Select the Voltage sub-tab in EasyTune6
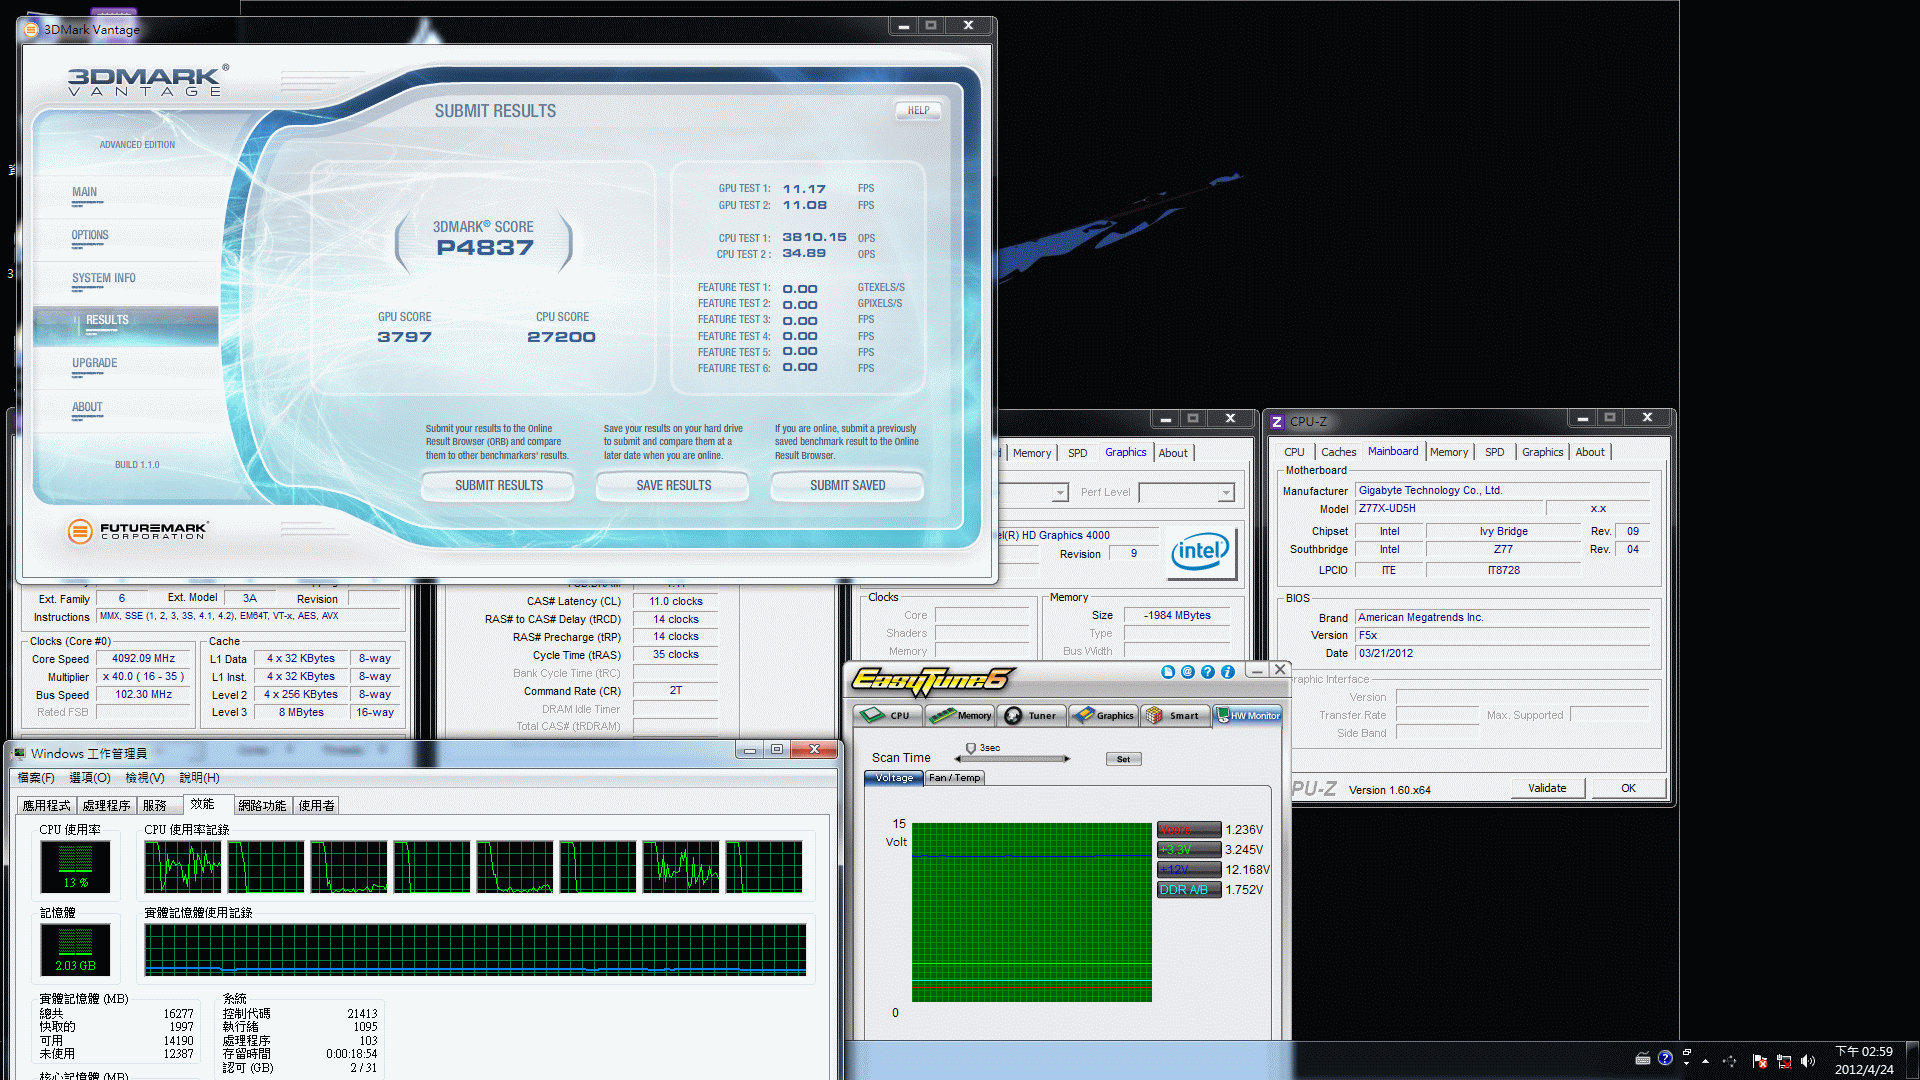The width and height of the screenshot is (1920, 1080). point(894,778)
